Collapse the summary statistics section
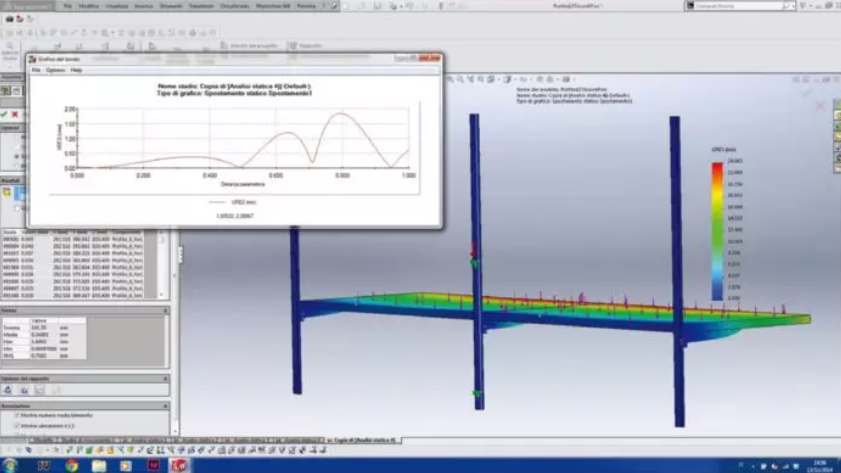The width and height of the screenshot is (841, 473). (165, 311)
